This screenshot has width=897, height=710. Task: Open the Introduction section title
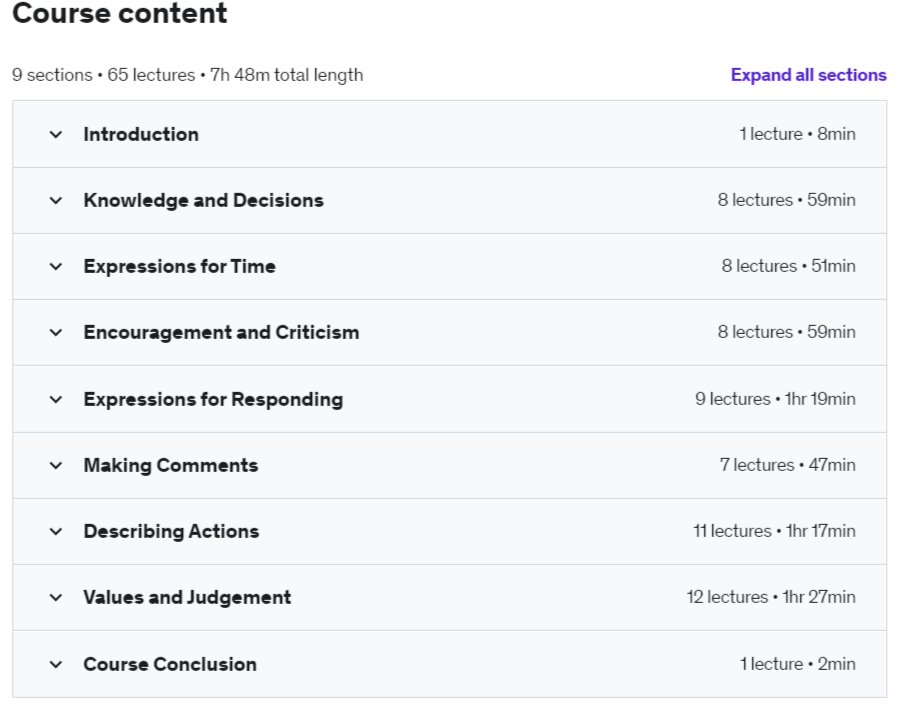[x=141, y=134]
